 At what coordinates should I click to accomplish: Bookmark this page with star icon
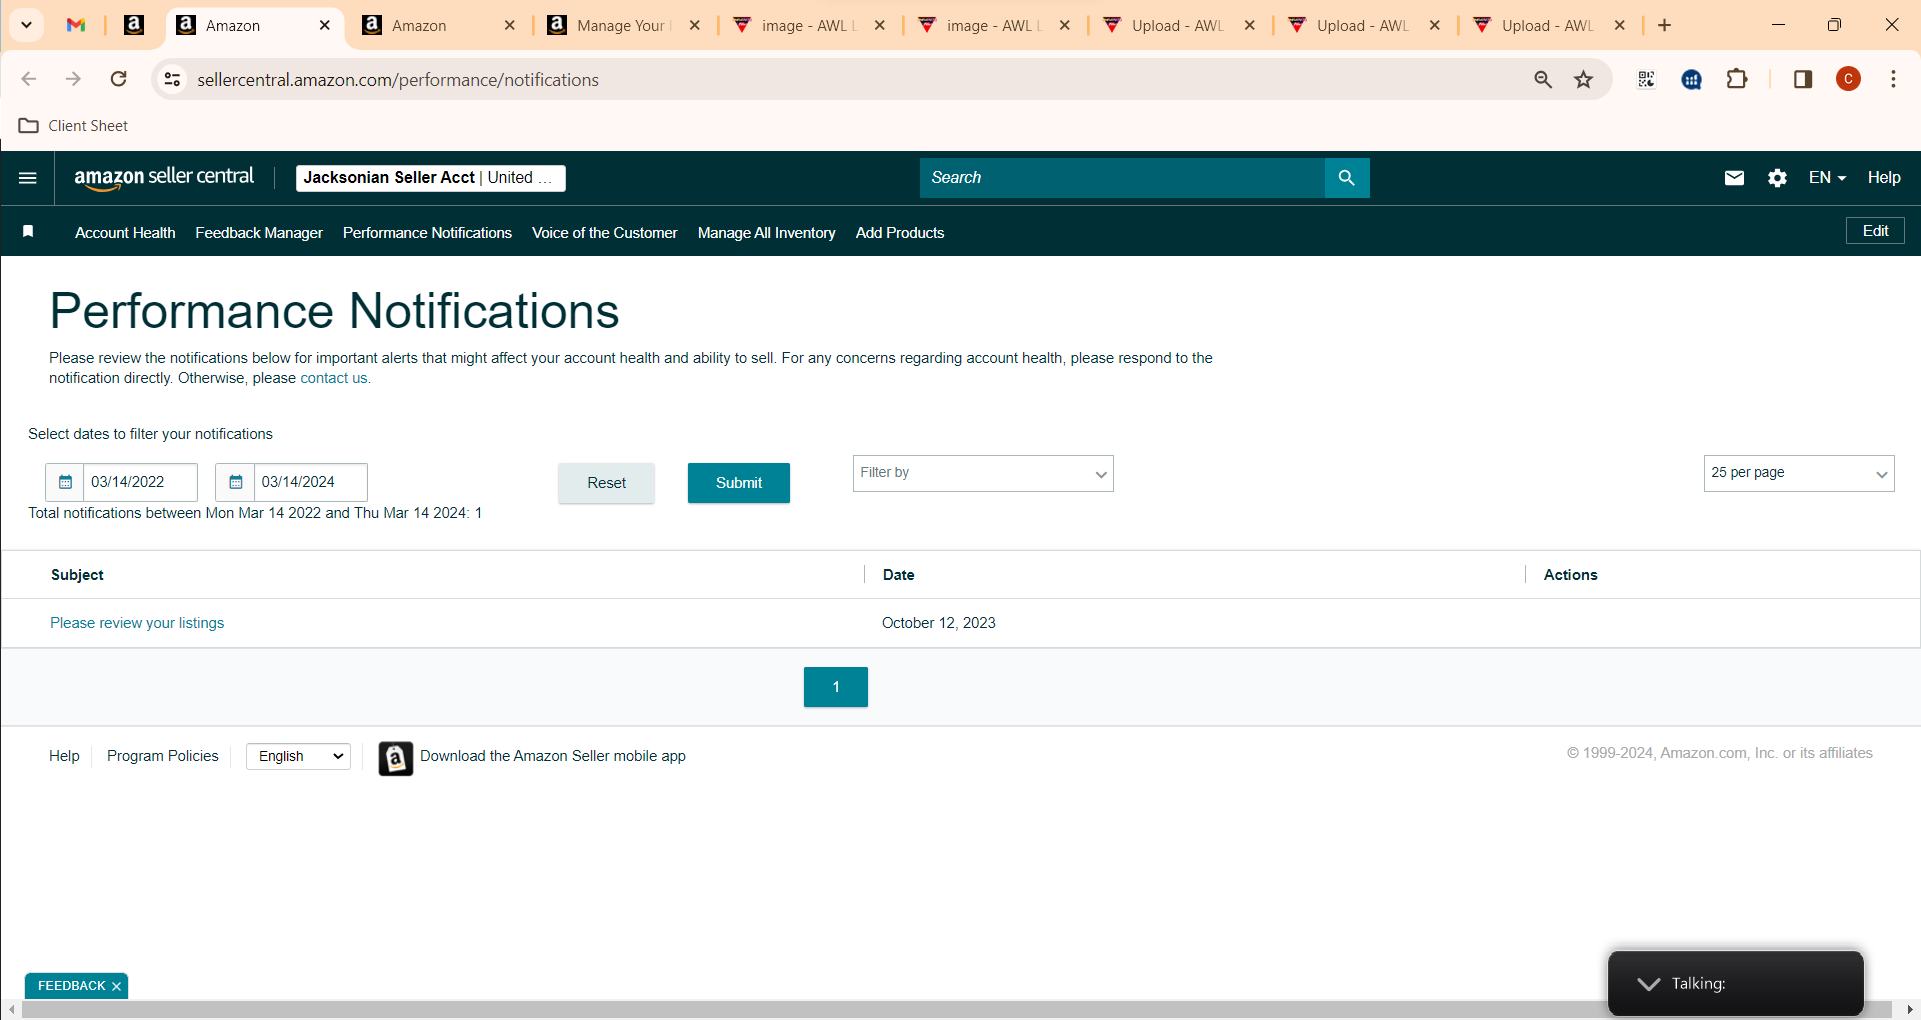pos(1583,79)
